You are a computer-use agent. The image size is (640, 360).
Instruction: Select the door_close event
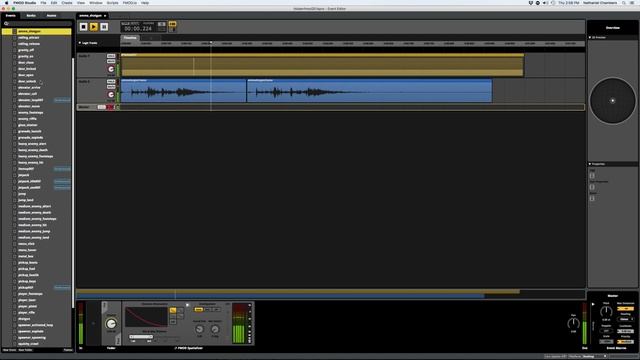26,62
